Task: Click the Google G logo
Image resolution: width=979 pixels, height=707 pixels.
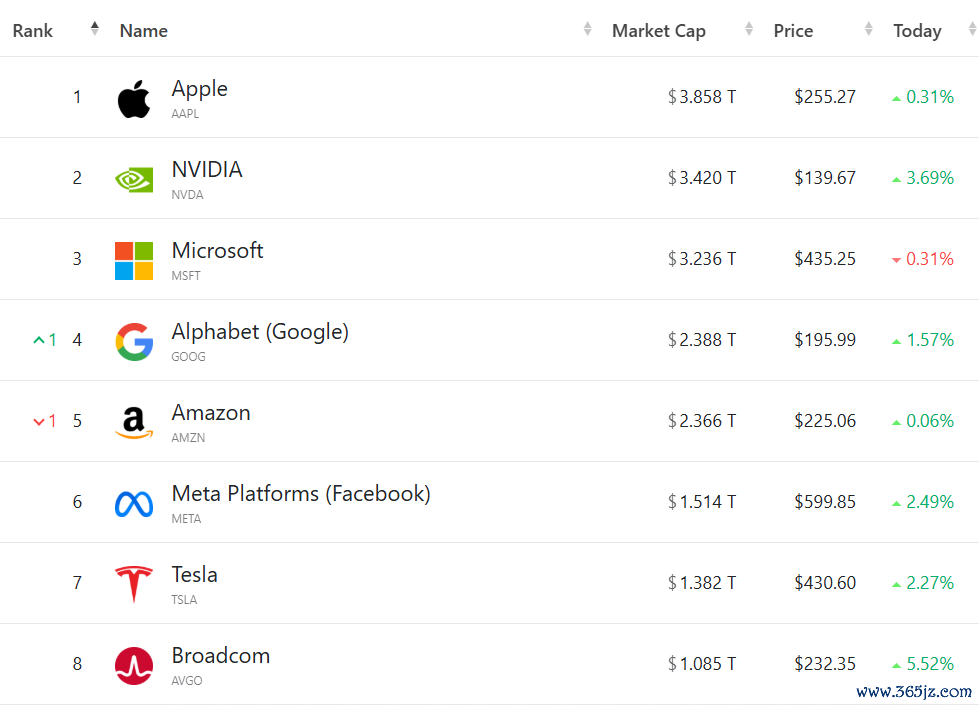Action: pyautogui.click(x=134, y=342)
